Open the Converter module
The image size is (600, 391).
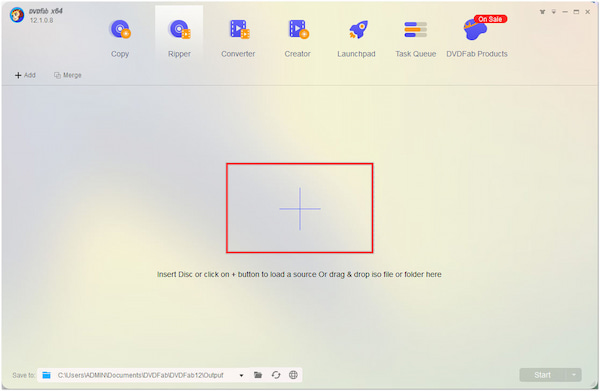(238, 38)
